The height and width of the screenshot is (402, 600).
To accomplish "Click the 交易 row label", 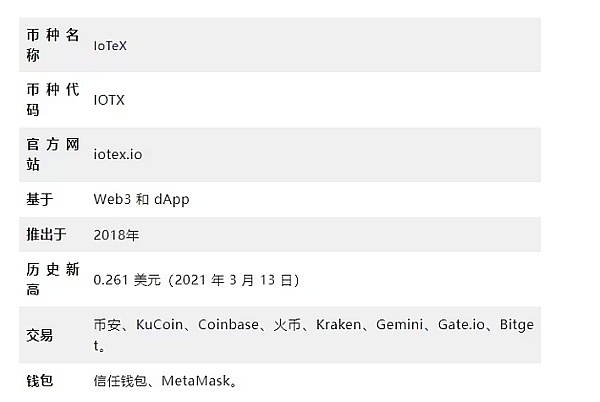I will (x=40, y=335).
